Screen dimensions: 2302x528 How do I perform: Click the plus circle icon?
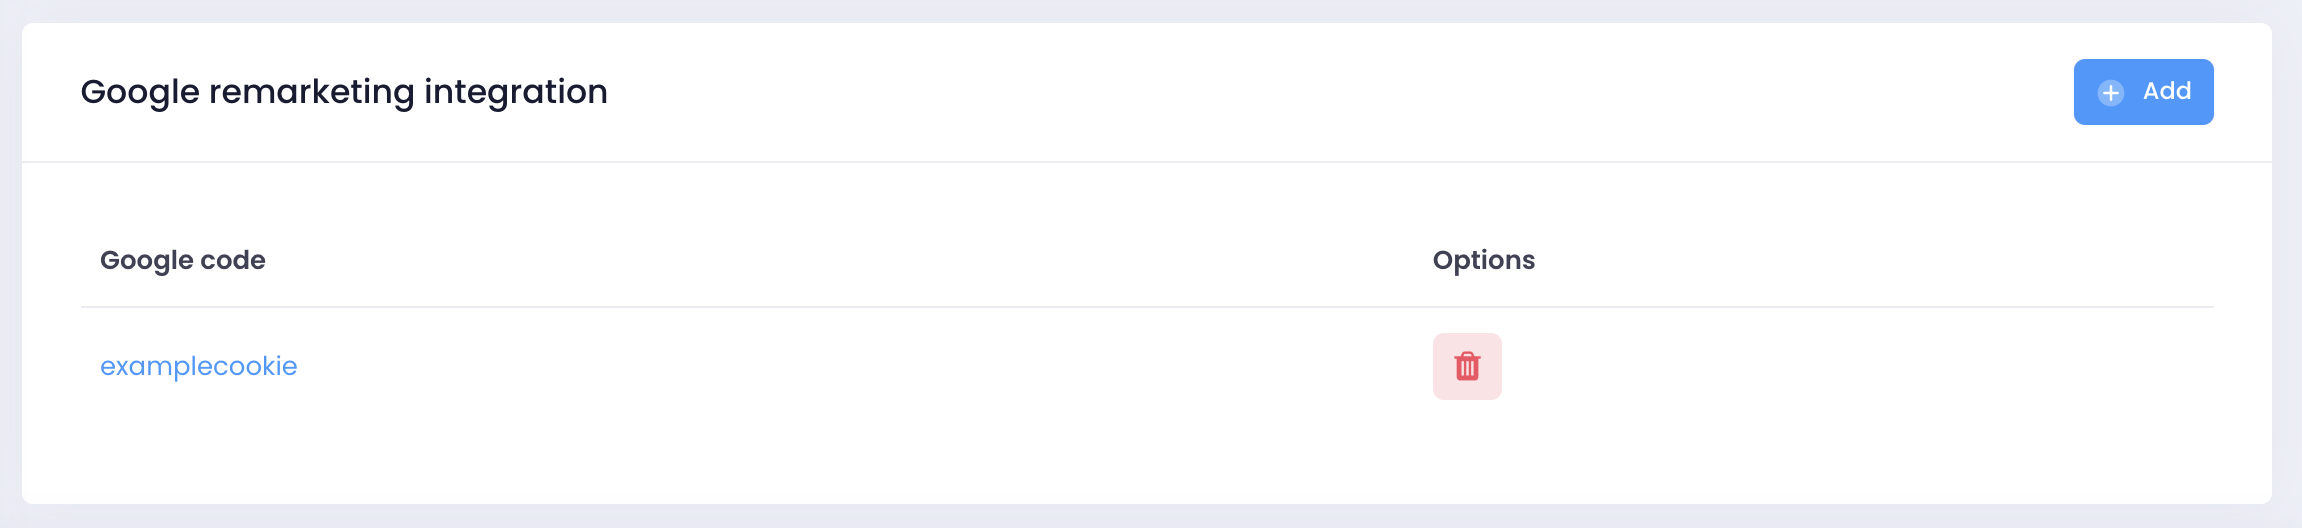pyautogui.click(x=2110, y=93)
